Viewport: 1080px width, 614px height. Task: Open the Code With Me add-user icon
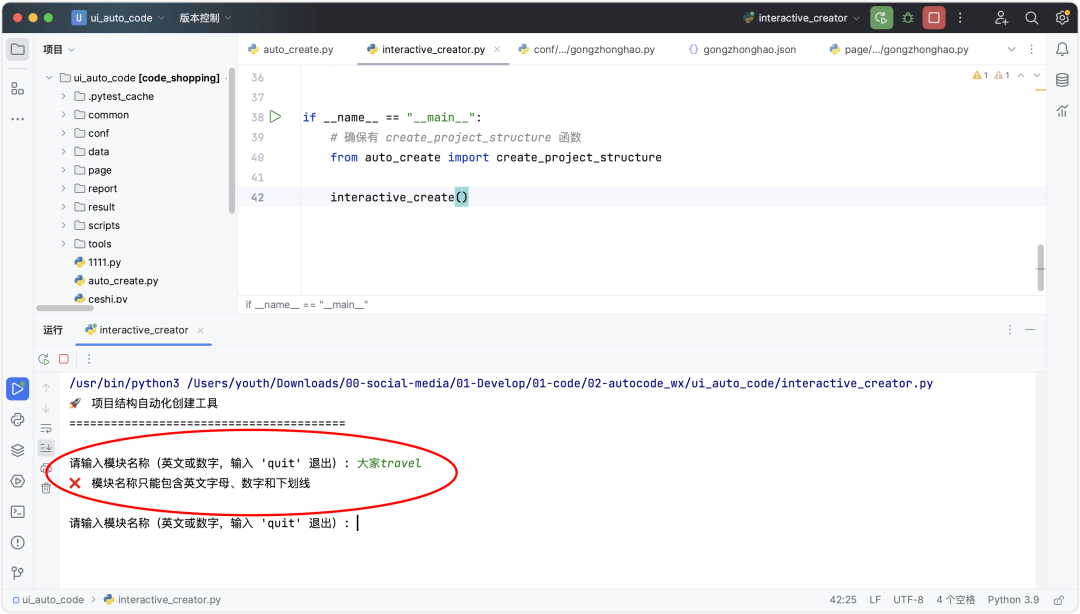pyautogui.click(x=1001, y=18)
